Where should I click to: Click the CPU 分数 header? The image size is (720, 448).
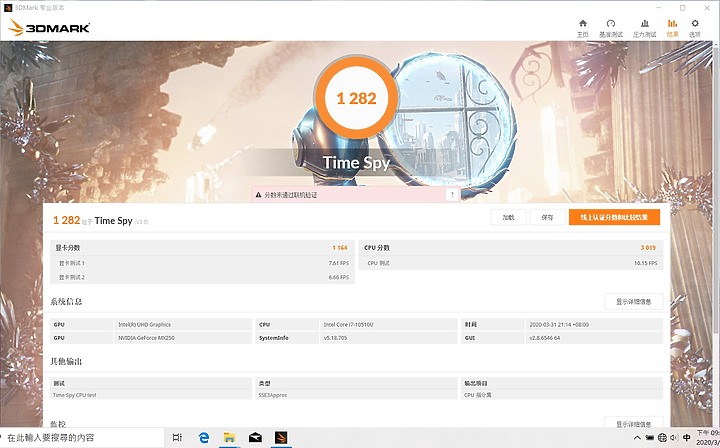click(x=377, y=248)
